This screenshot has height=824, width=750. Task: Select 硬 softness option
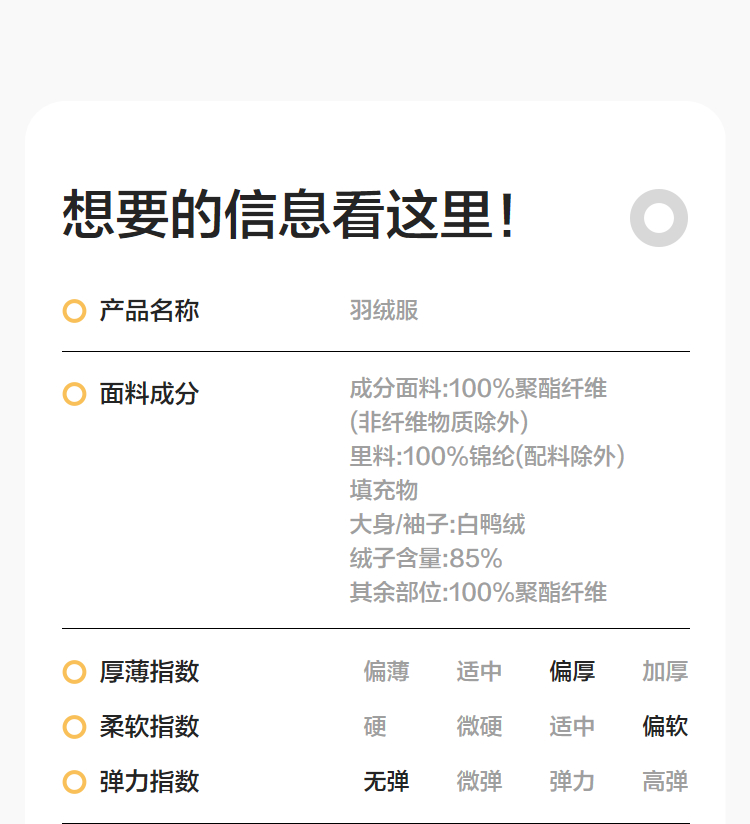(375, 727)
